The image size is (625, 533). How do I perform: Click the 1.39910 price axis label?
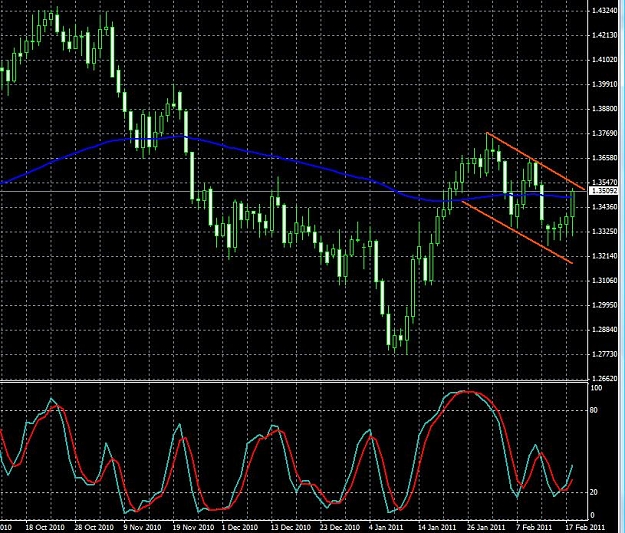[605, 84]
